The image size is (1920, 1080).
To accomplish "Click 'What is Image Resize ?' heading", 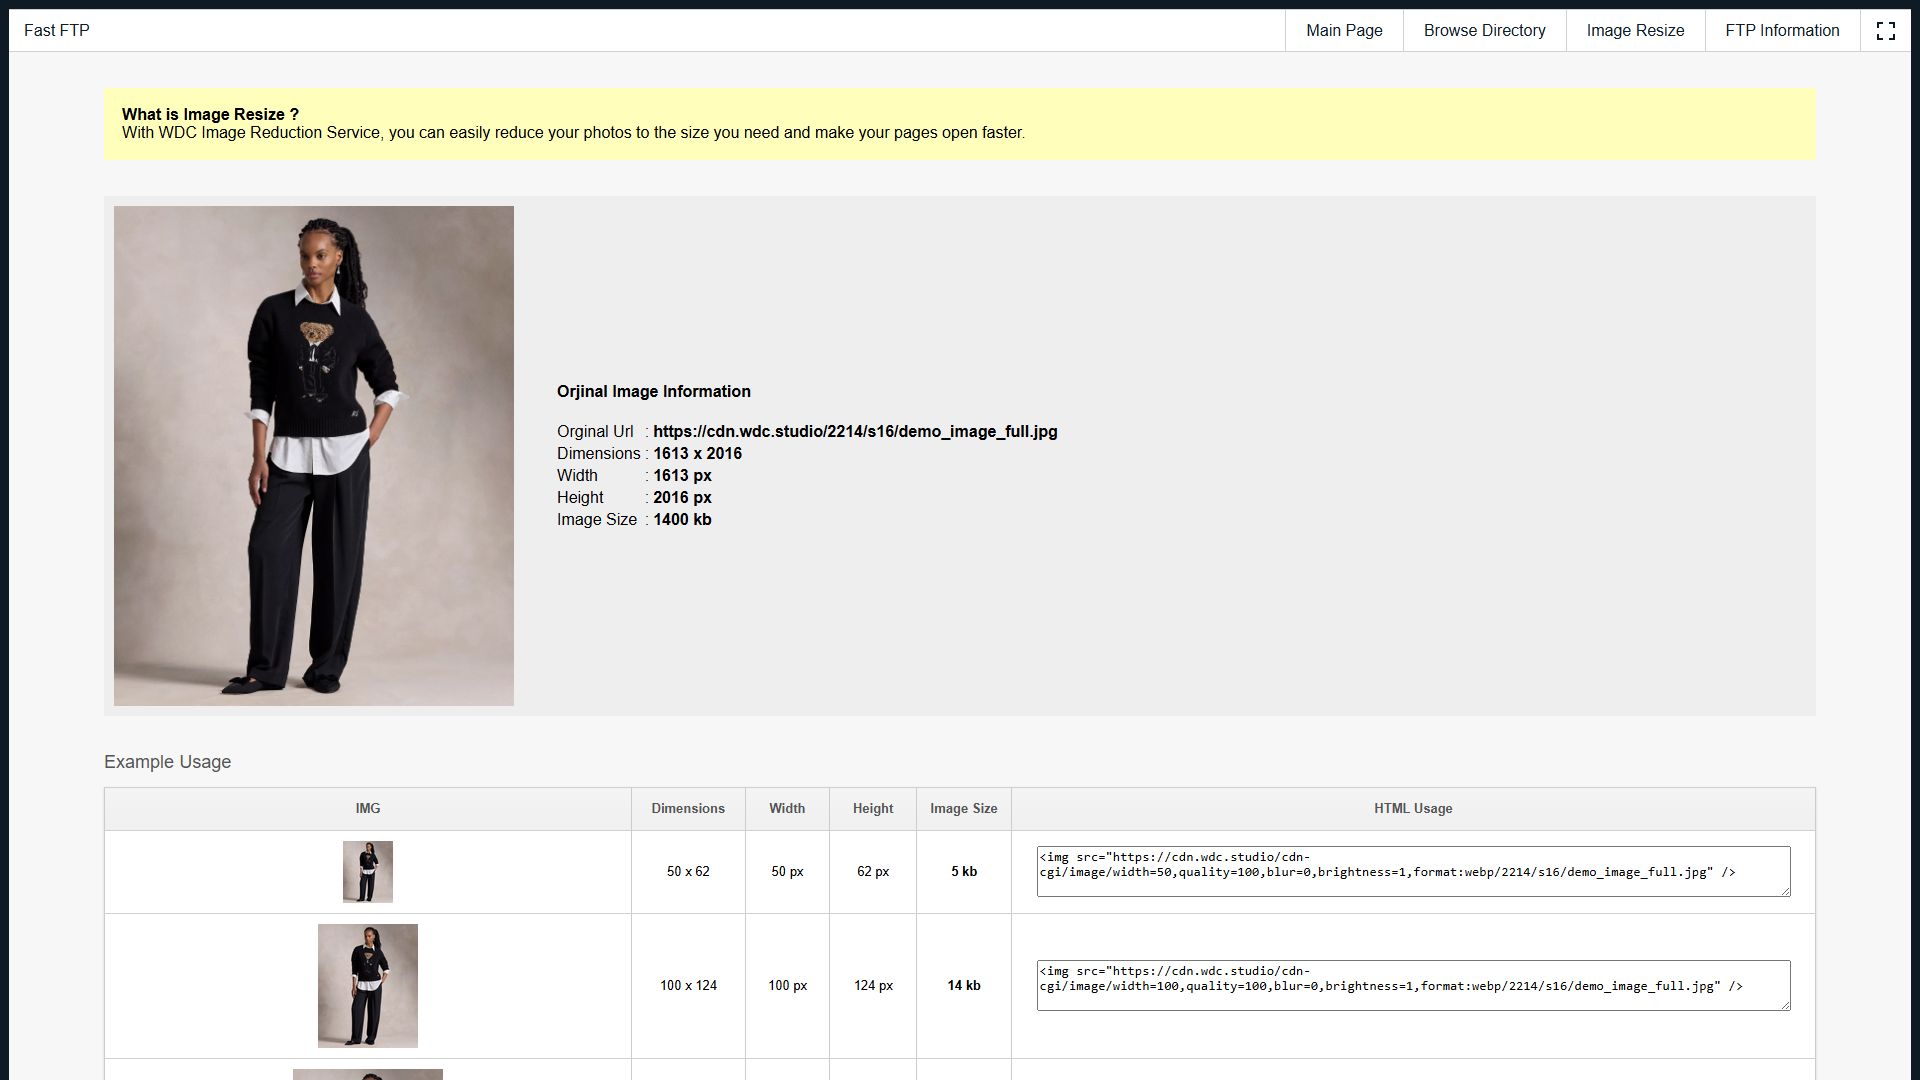I will (x=210, y=114).
